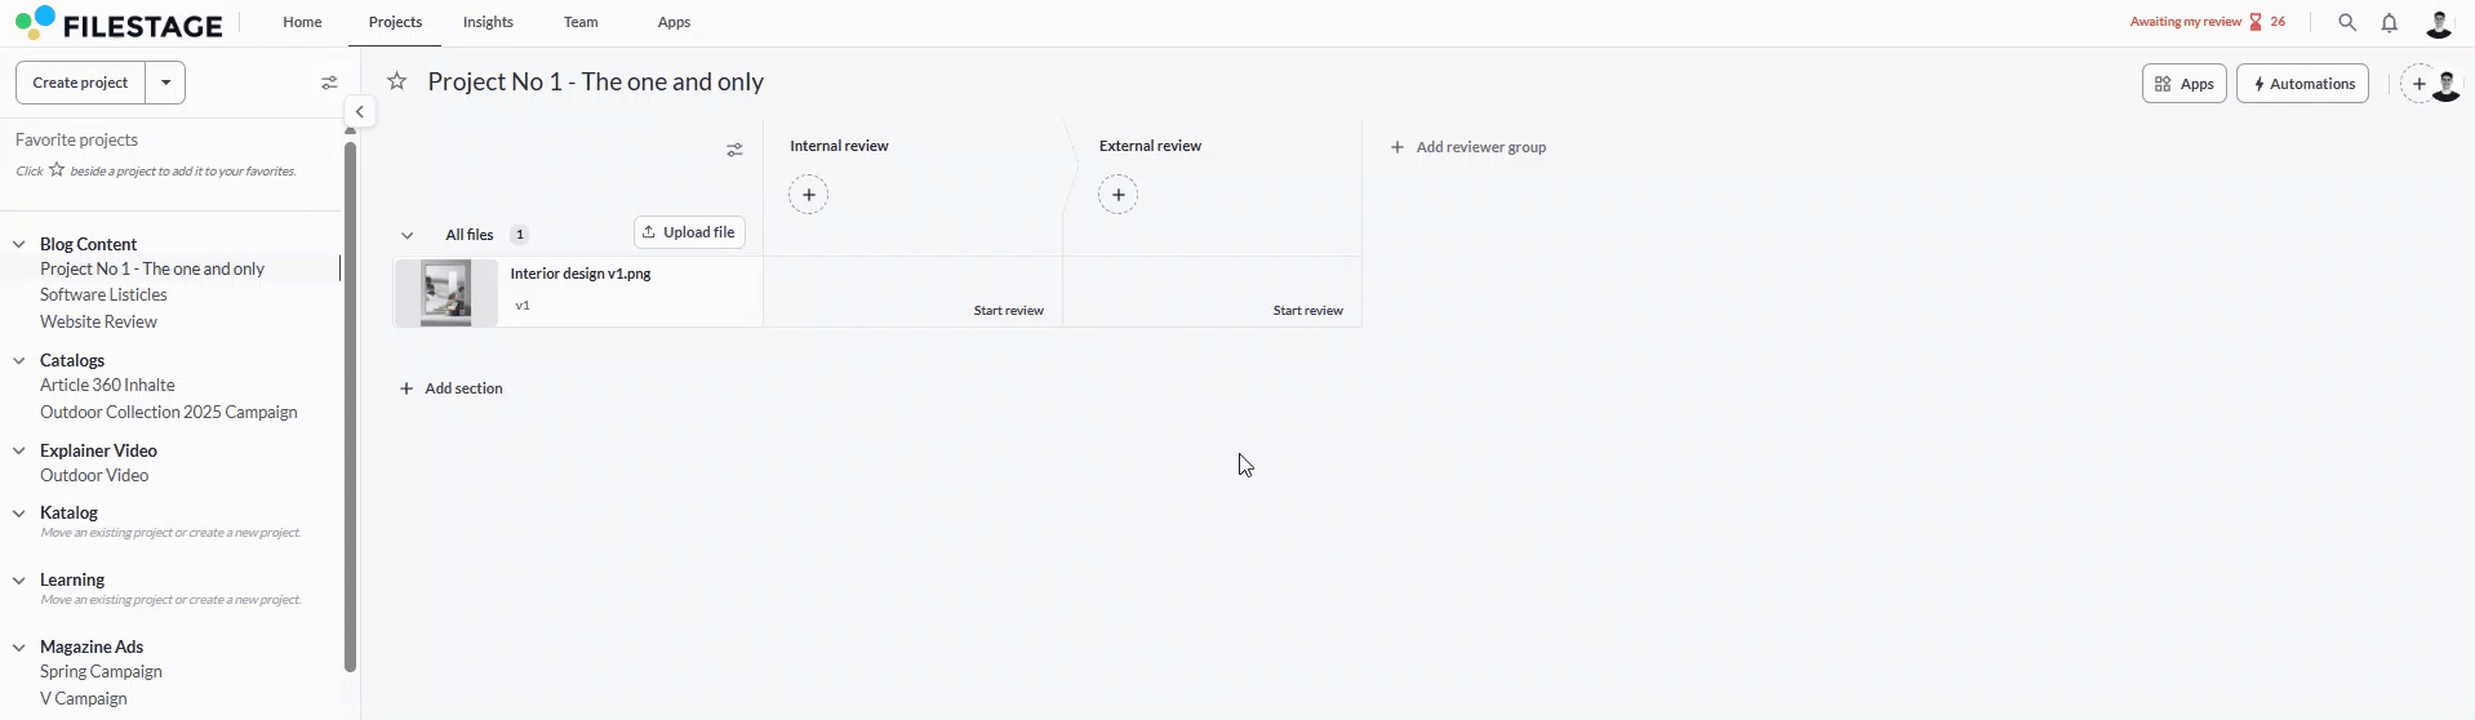Open the Automations button
The width and height of the screenshot is (2475, 720).
2302,84
